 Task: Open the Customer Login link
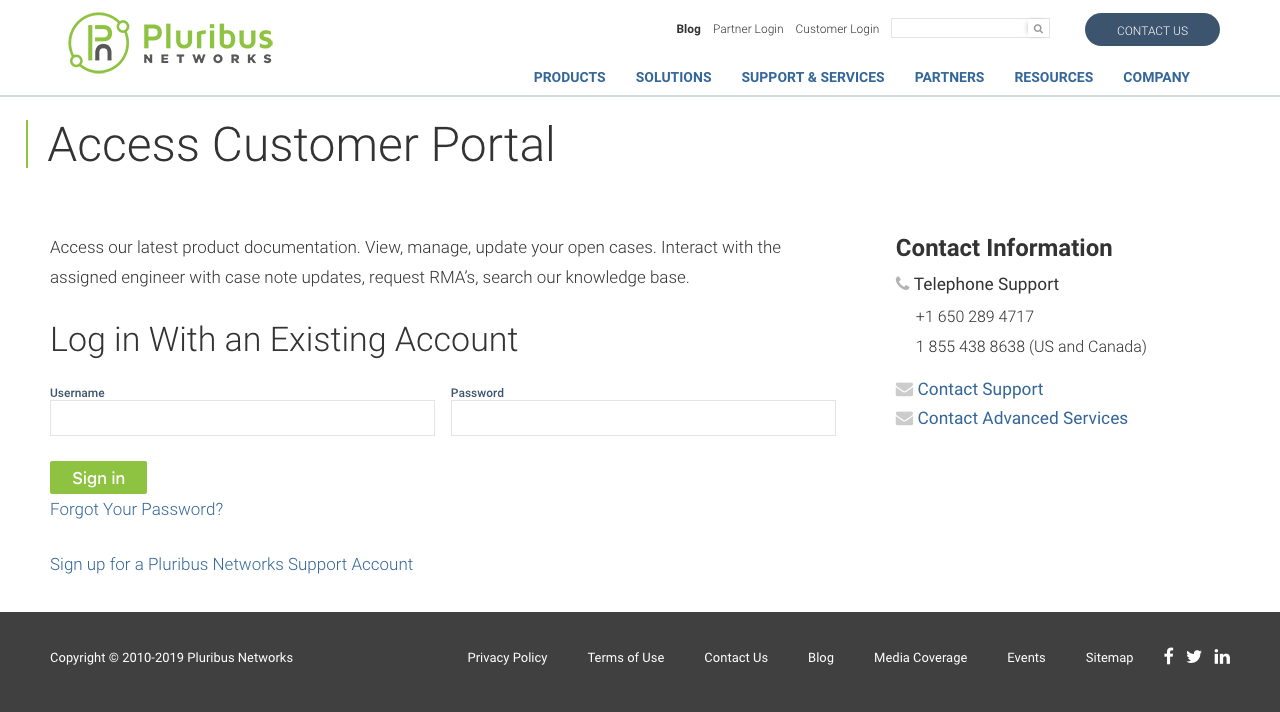837,28
